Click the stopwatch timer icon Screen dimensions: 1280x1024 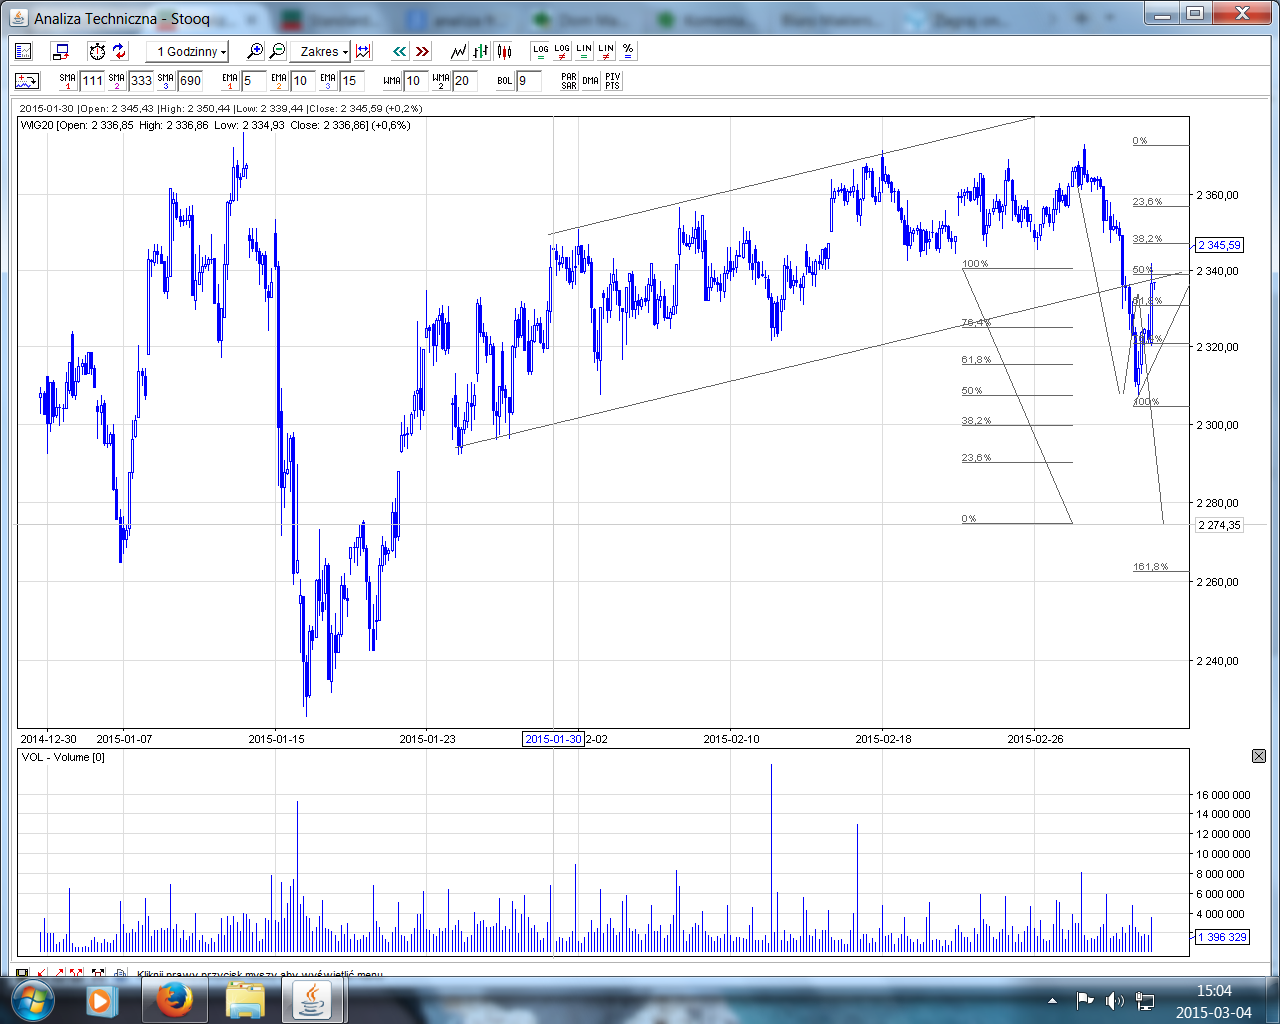tap(97, 51)
